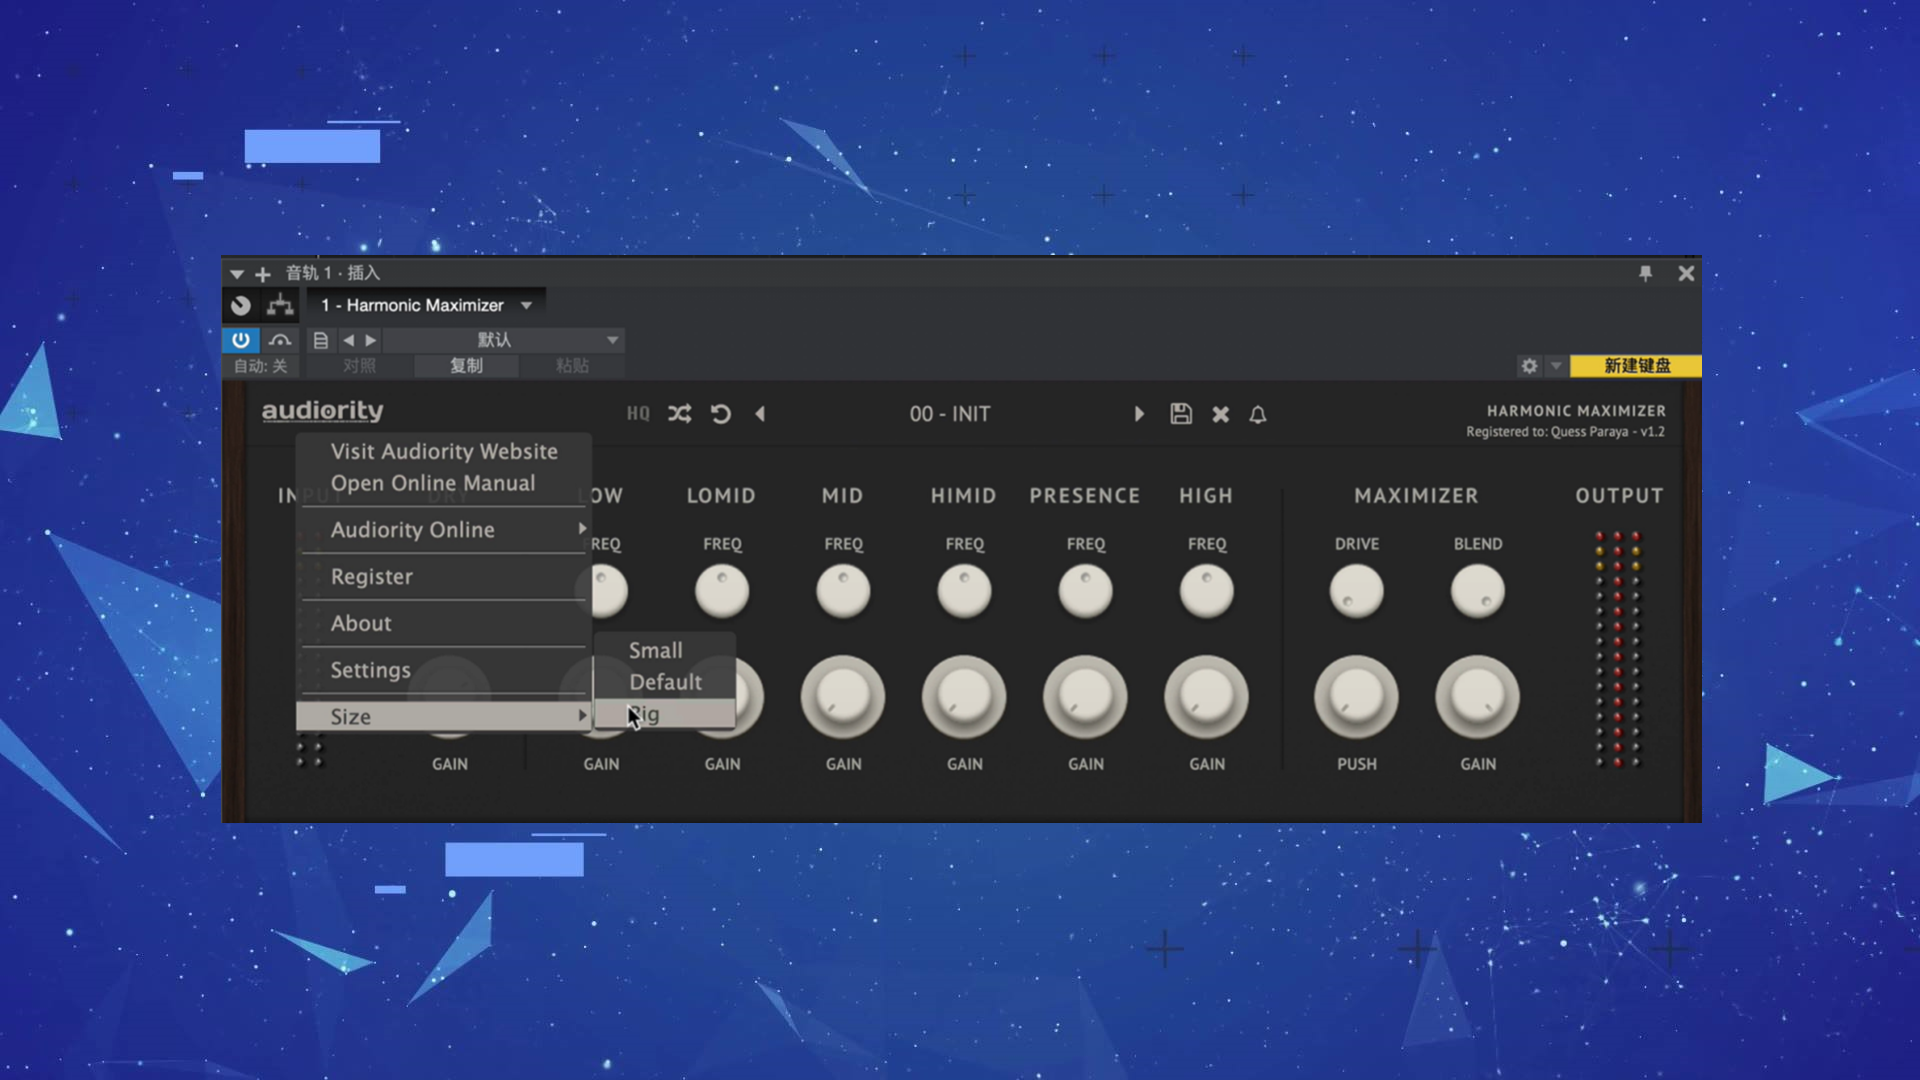Click the randomize shuffle icon
The height and width of the screenshot is (1080, 1920).
680,414
